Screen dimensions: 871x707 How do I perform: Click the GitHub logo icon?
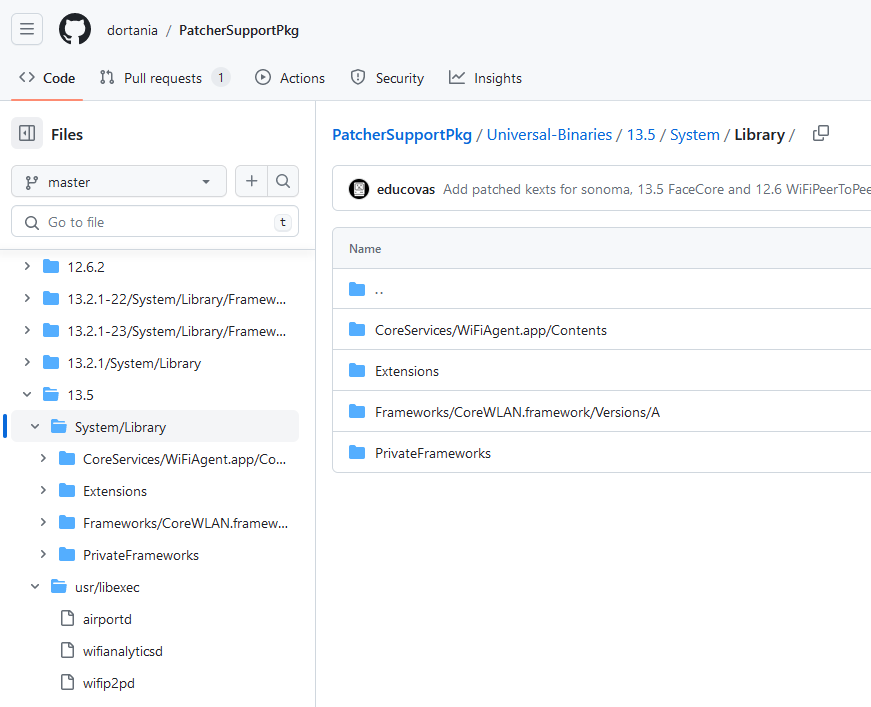coord(75,29)
